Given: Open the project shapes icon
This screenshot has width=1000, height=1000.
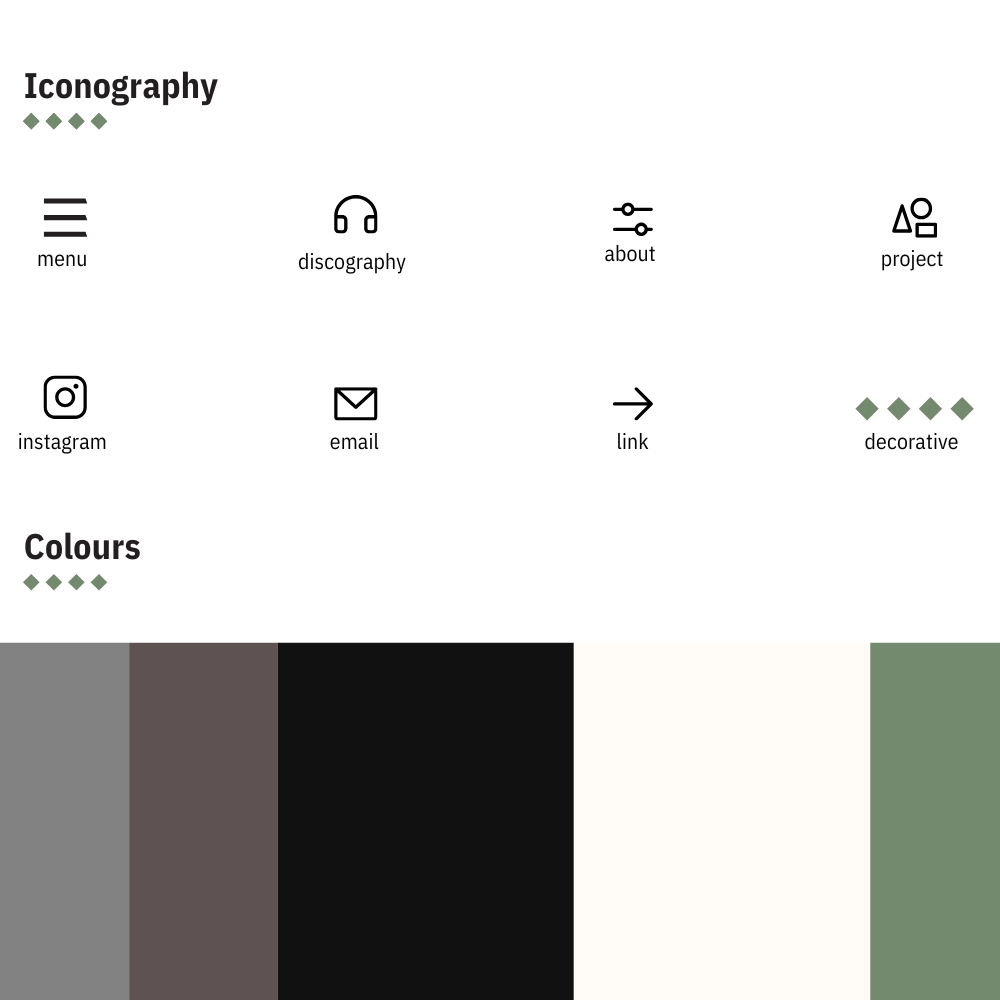Looking at the screenshot, I should click(915, 217).
